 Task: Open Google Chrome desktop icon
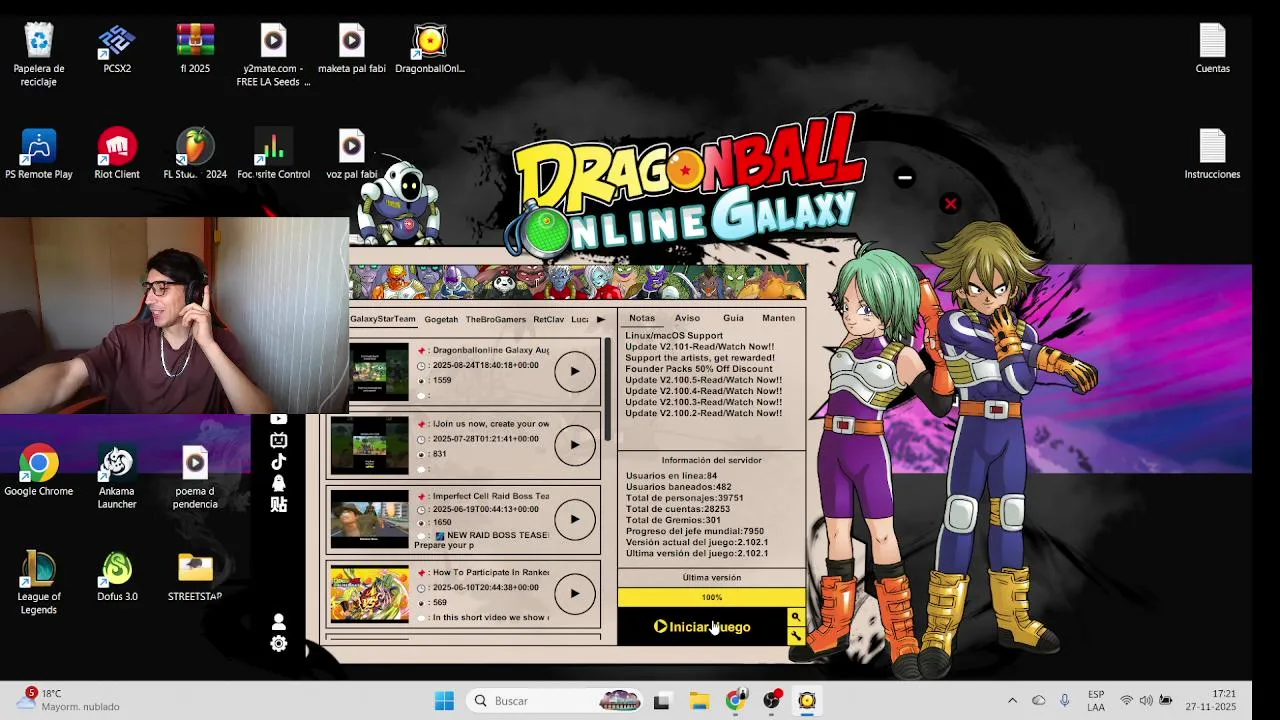coord(39,472)
